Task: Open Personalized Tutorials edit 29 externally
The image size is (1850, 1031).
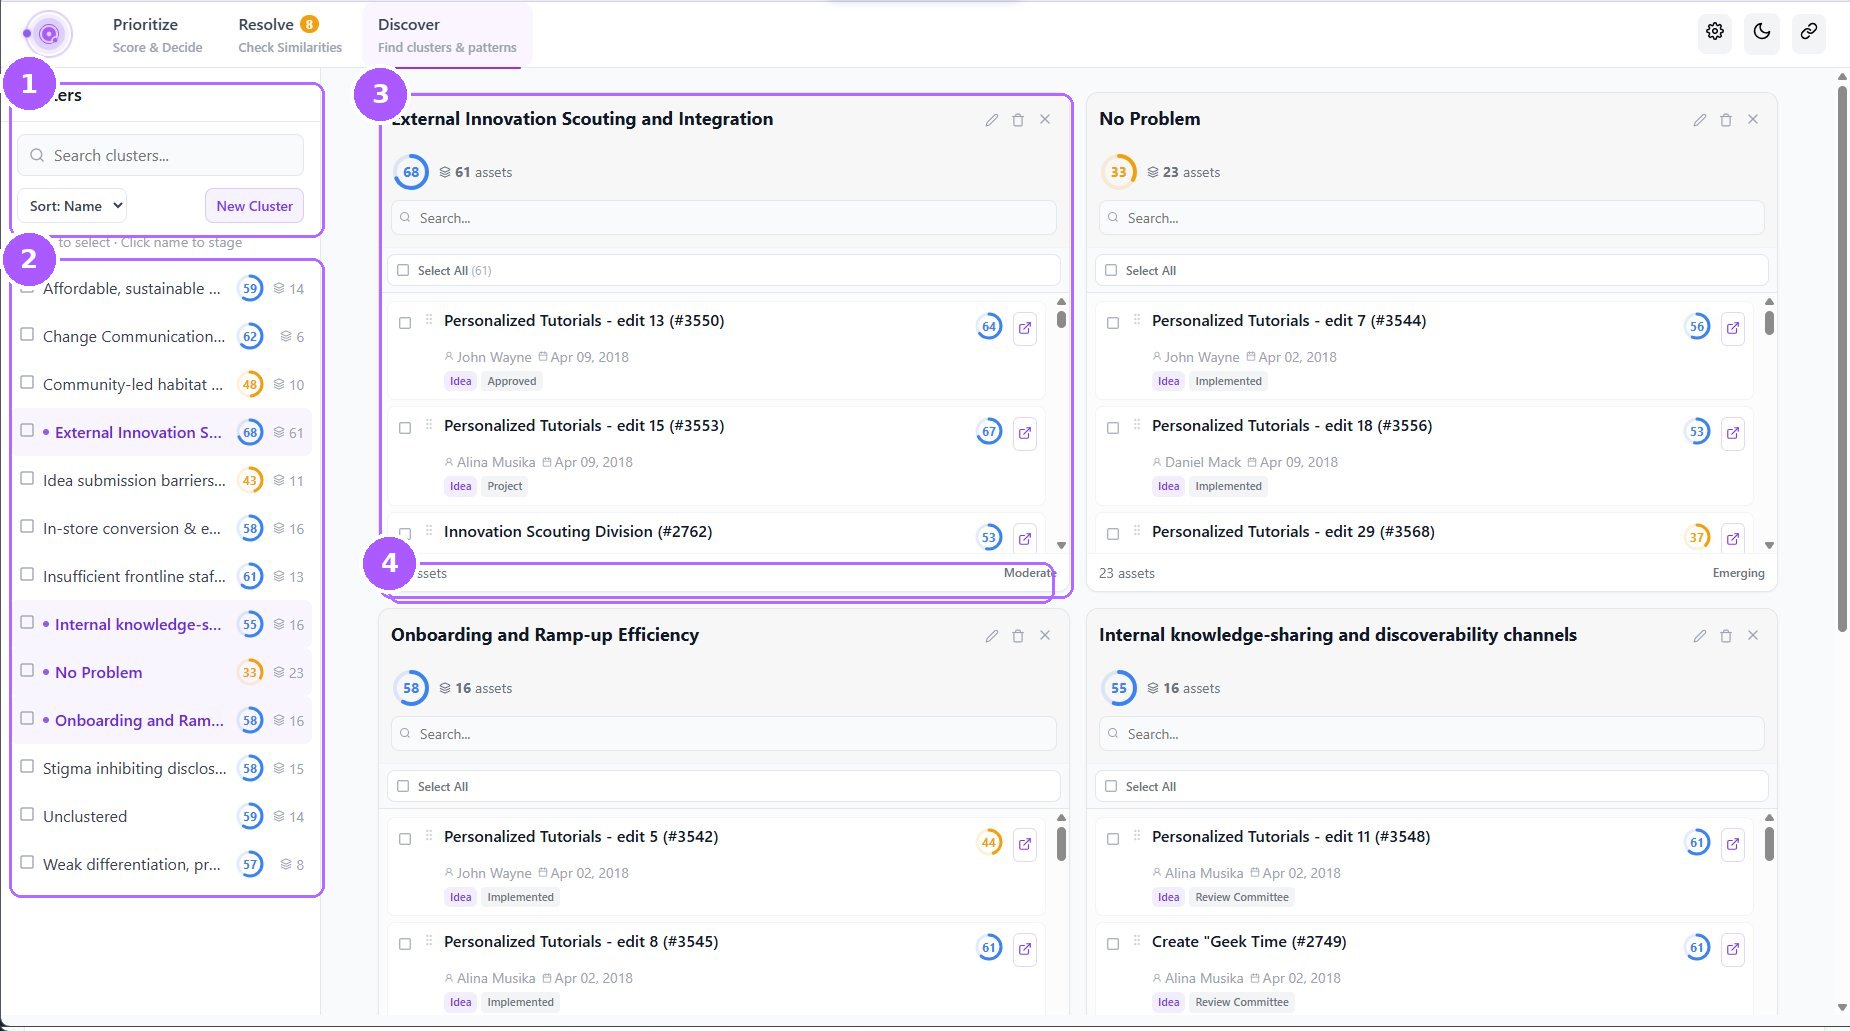Action: 1733,538
